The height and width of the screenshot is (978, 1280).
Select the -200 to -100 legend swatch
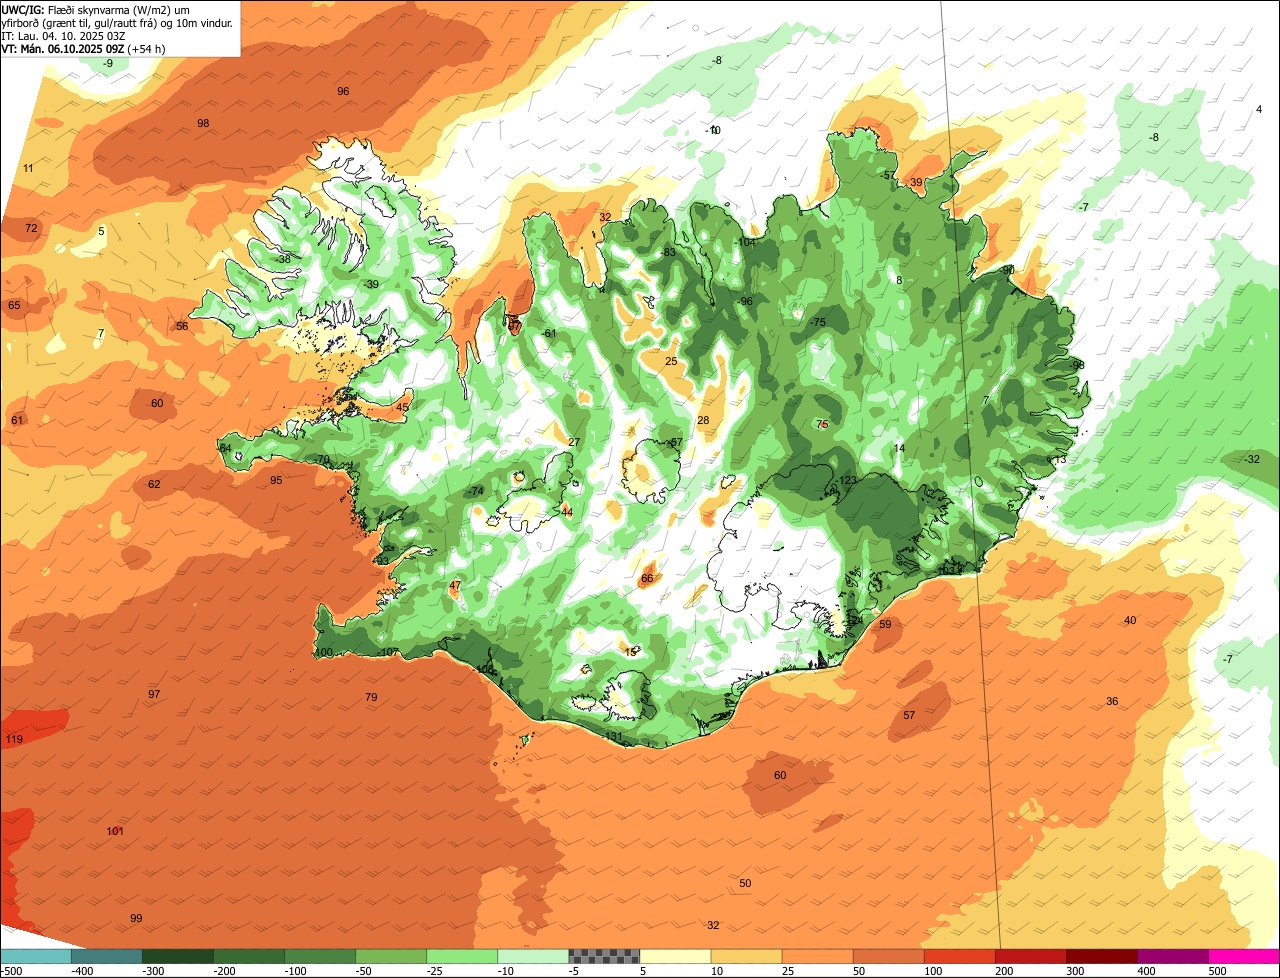(x=248, y=956)
